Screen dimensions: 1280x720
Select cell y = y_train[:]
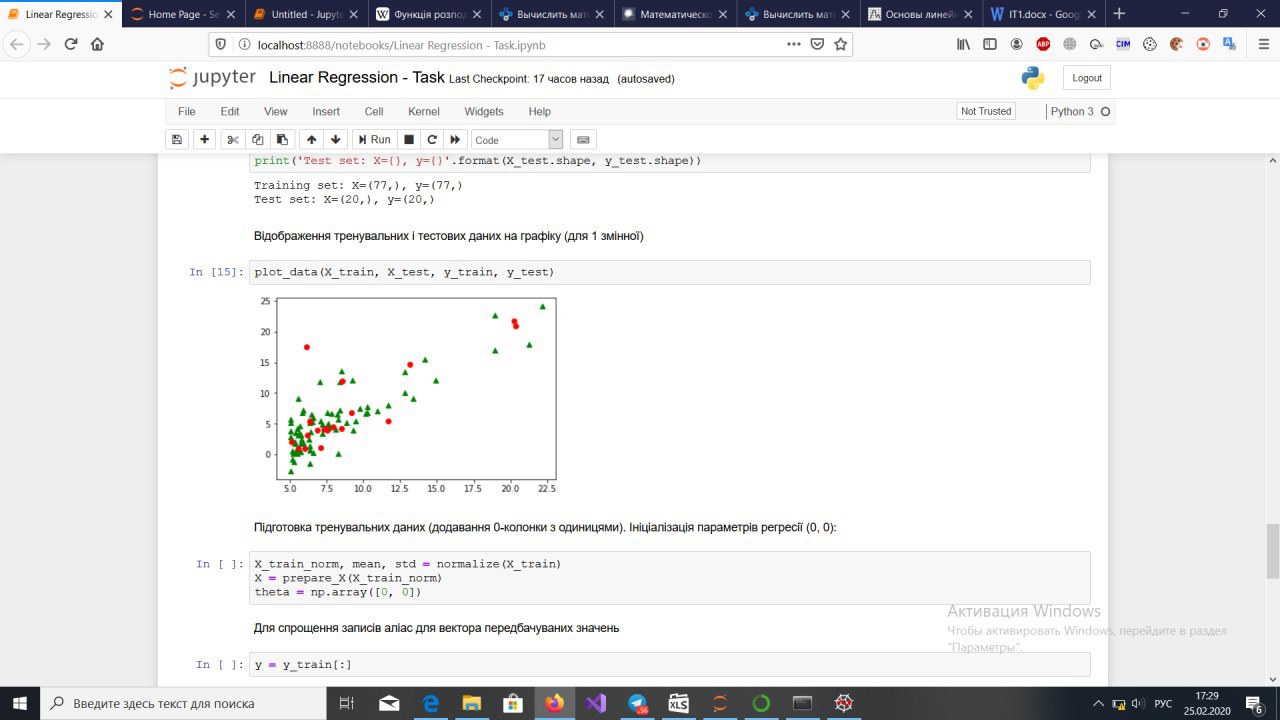pyautogui.click(x=669, y=665)
